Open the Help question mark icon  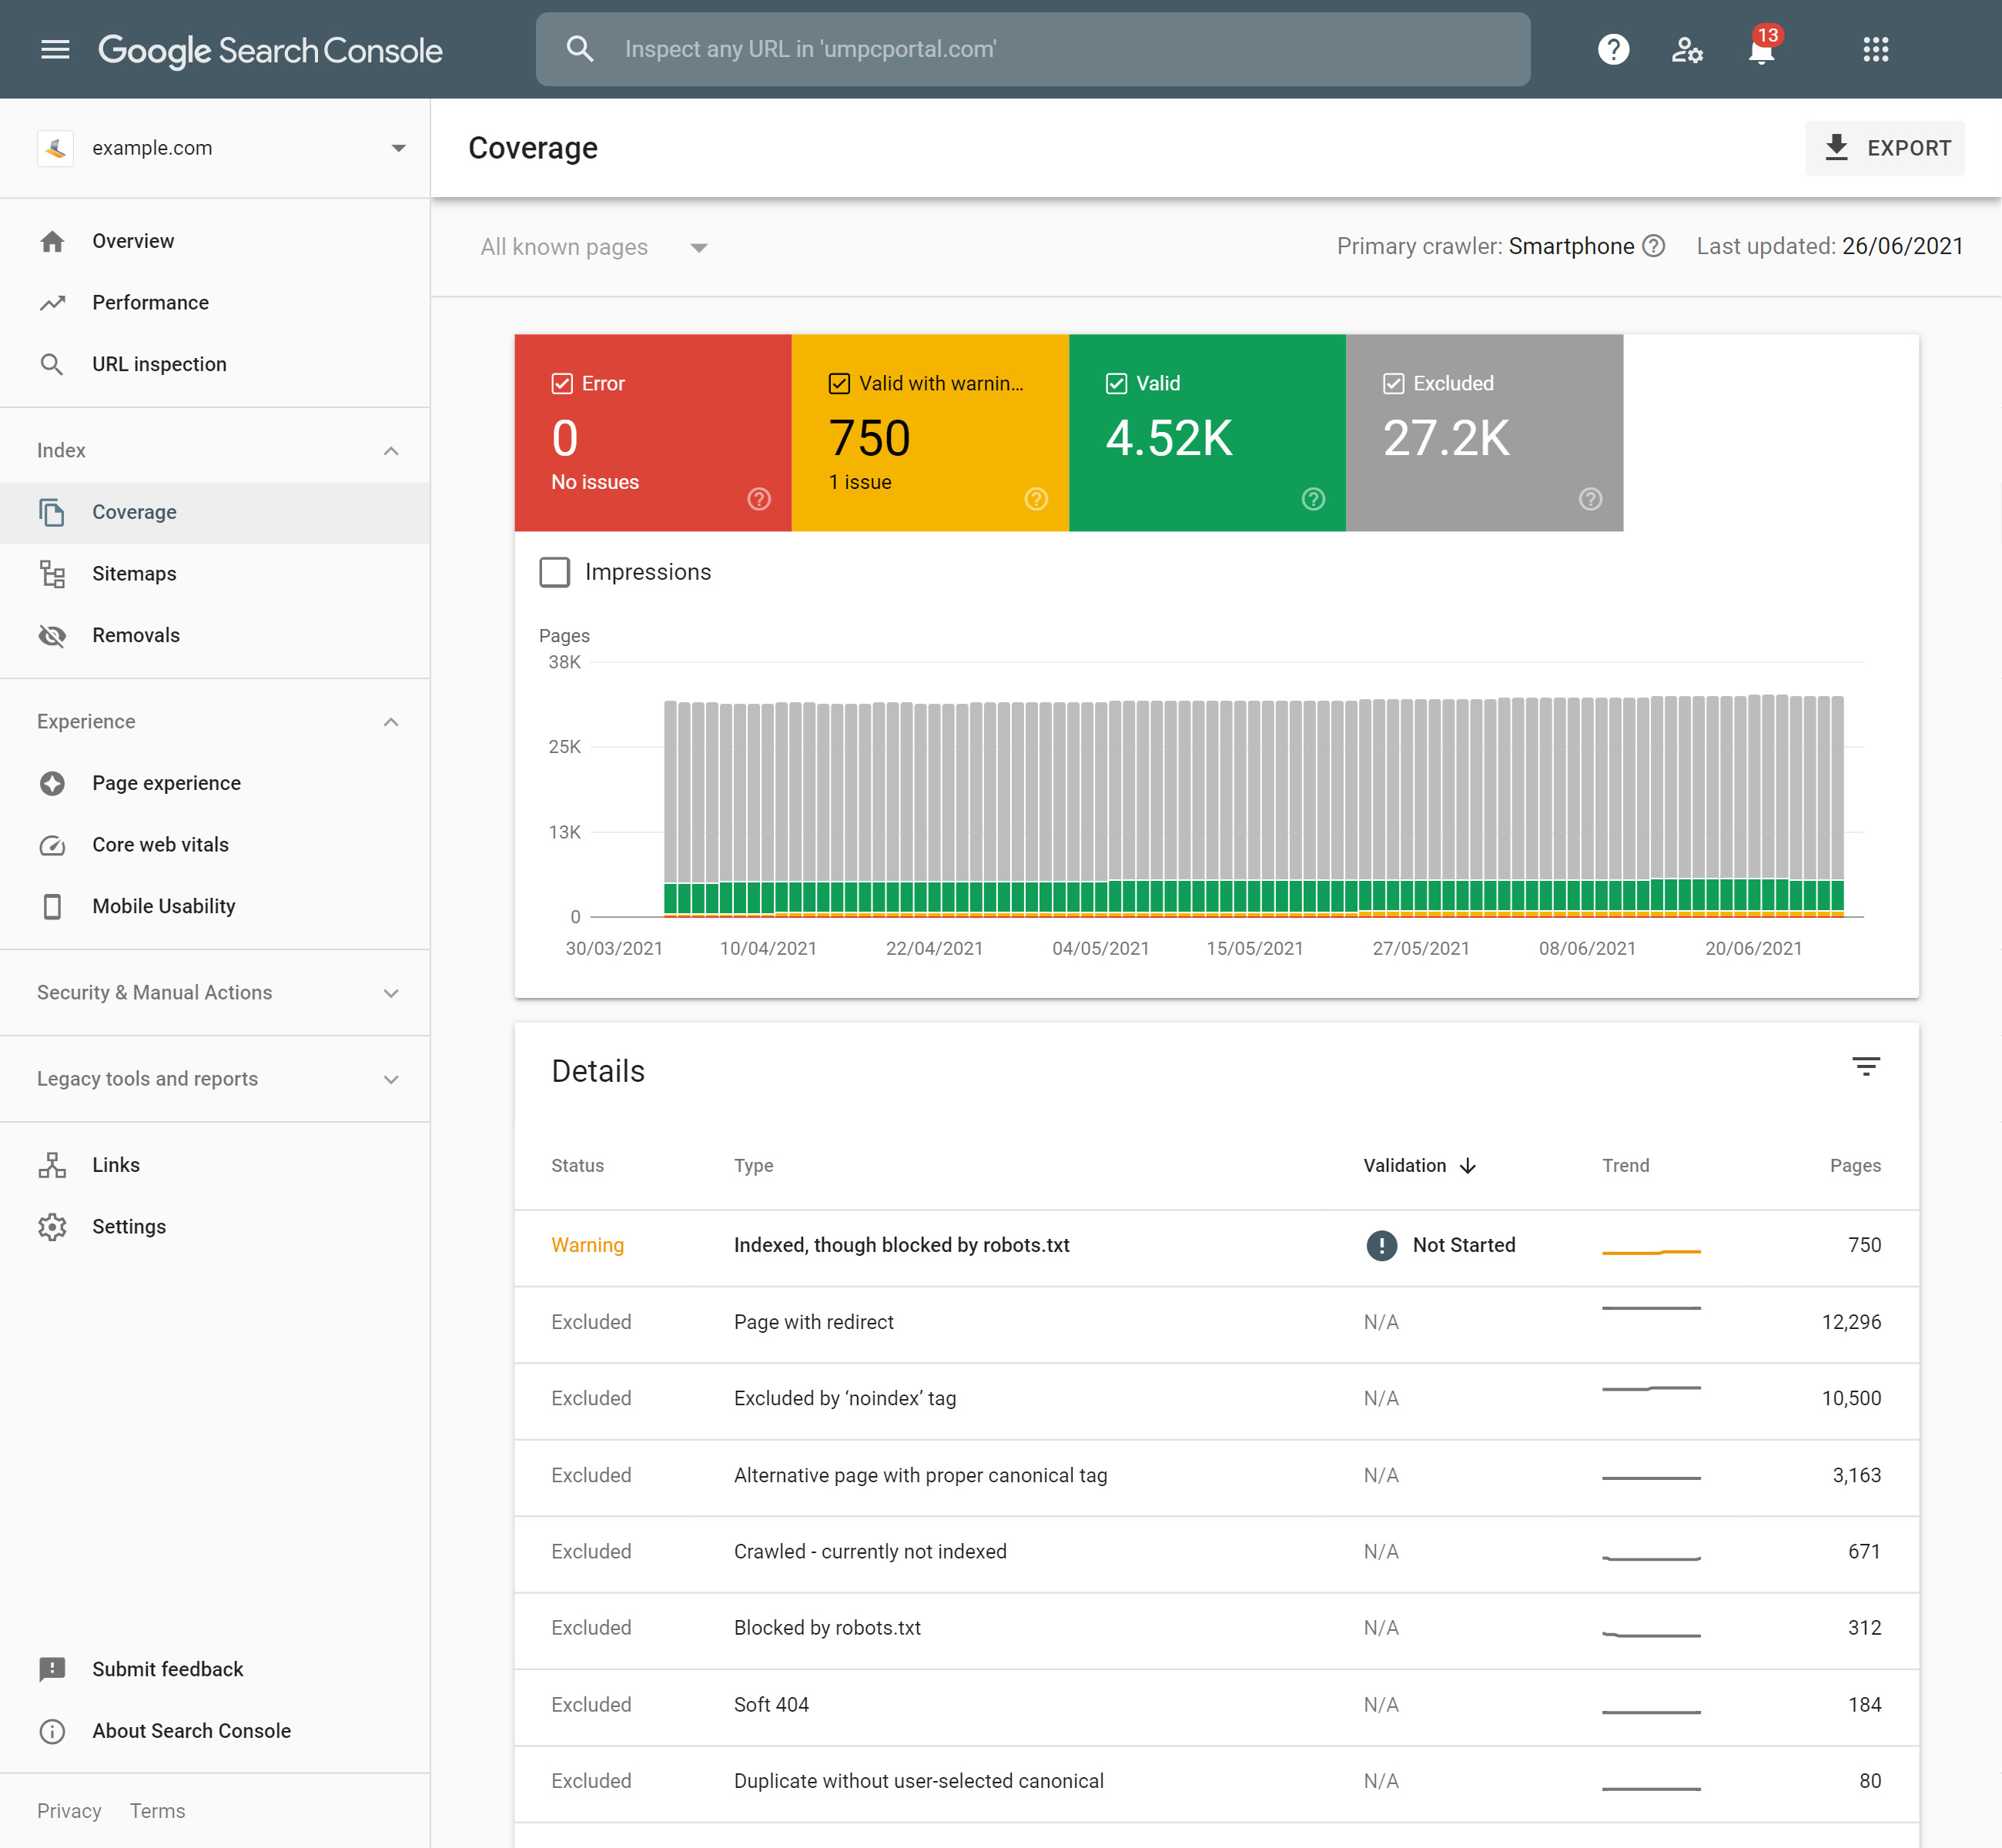pyautogui.click(x=1613, y=49)
